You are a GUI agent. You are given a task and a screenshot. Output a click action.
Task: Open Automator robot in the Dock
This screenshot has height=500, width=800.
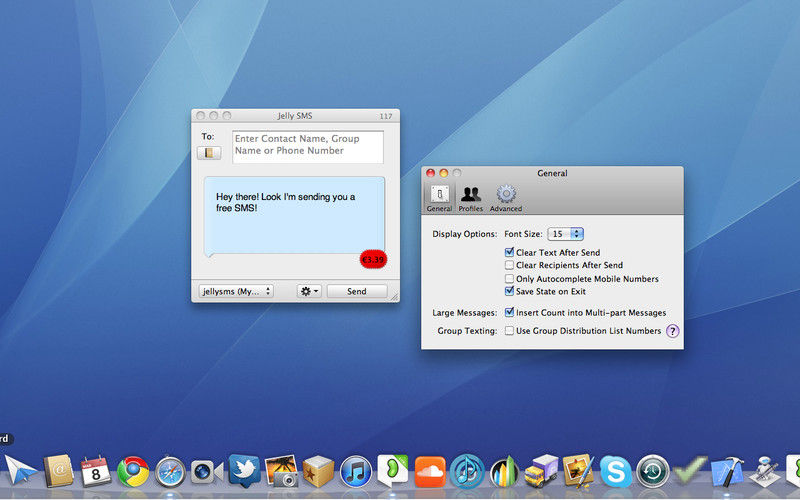tap(765, 471)
